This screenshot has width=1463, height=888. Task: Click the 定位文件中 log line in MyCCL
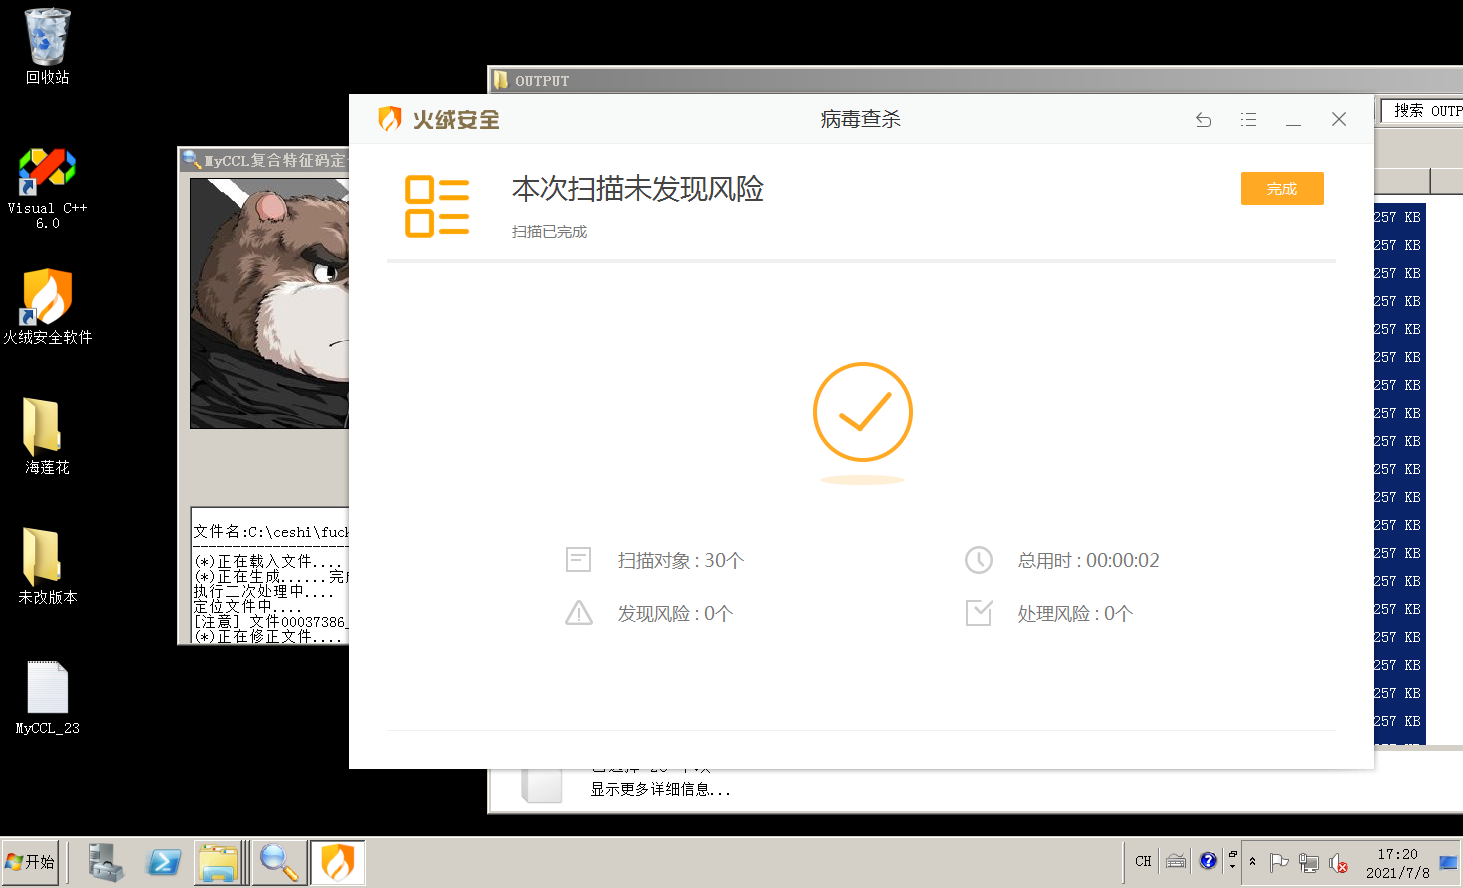coord(247,607)
